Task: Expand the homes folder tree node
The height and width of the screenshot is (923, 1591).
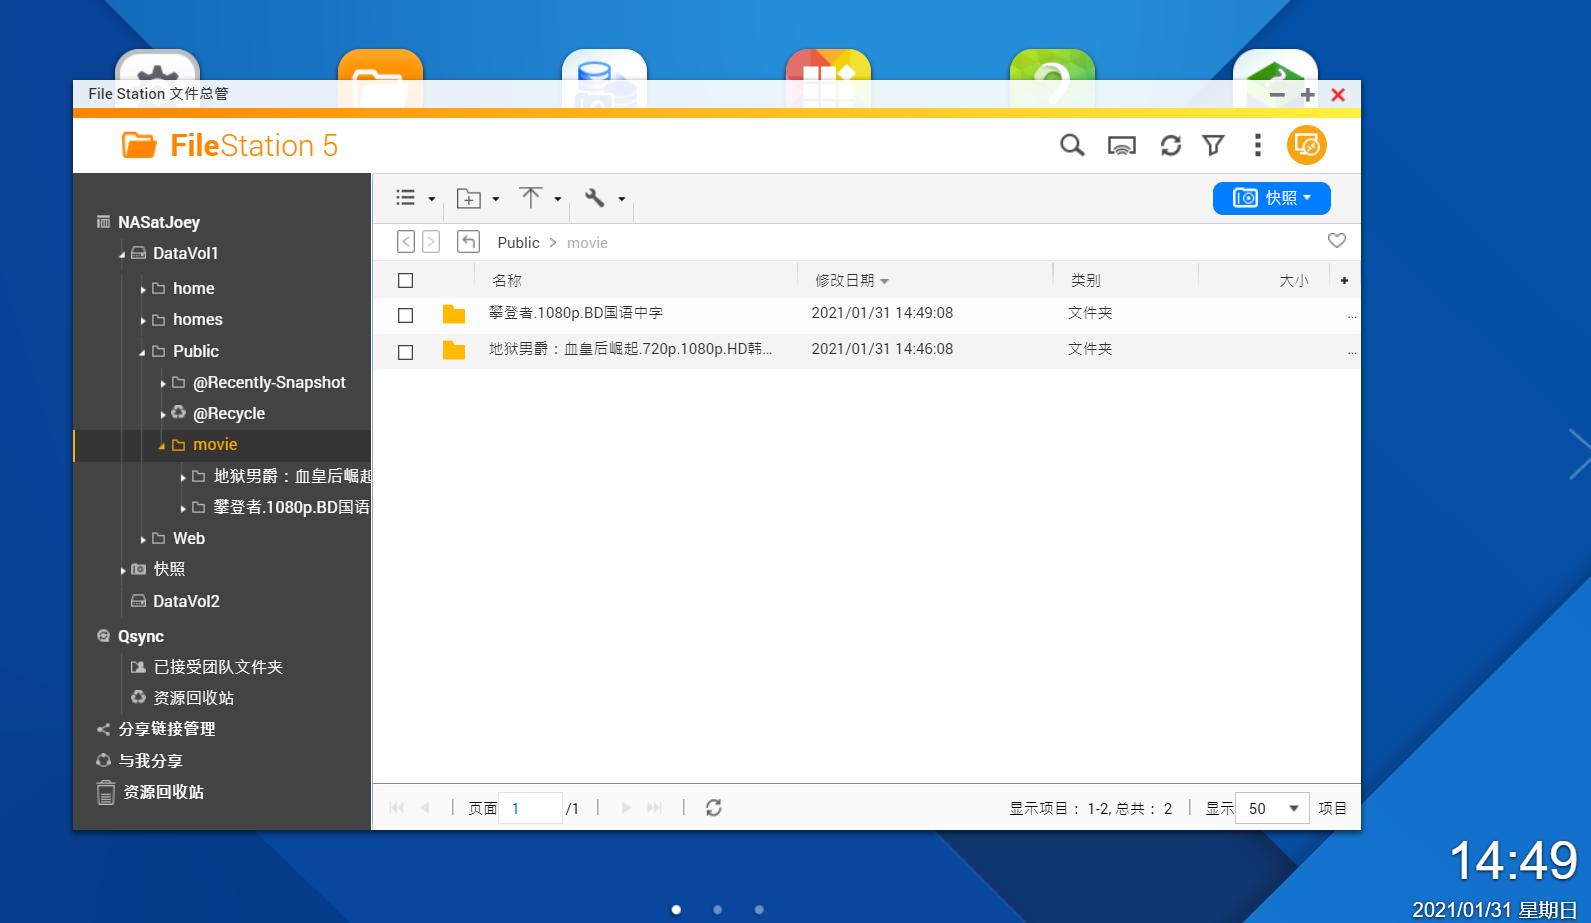Action: pos(143,321)
